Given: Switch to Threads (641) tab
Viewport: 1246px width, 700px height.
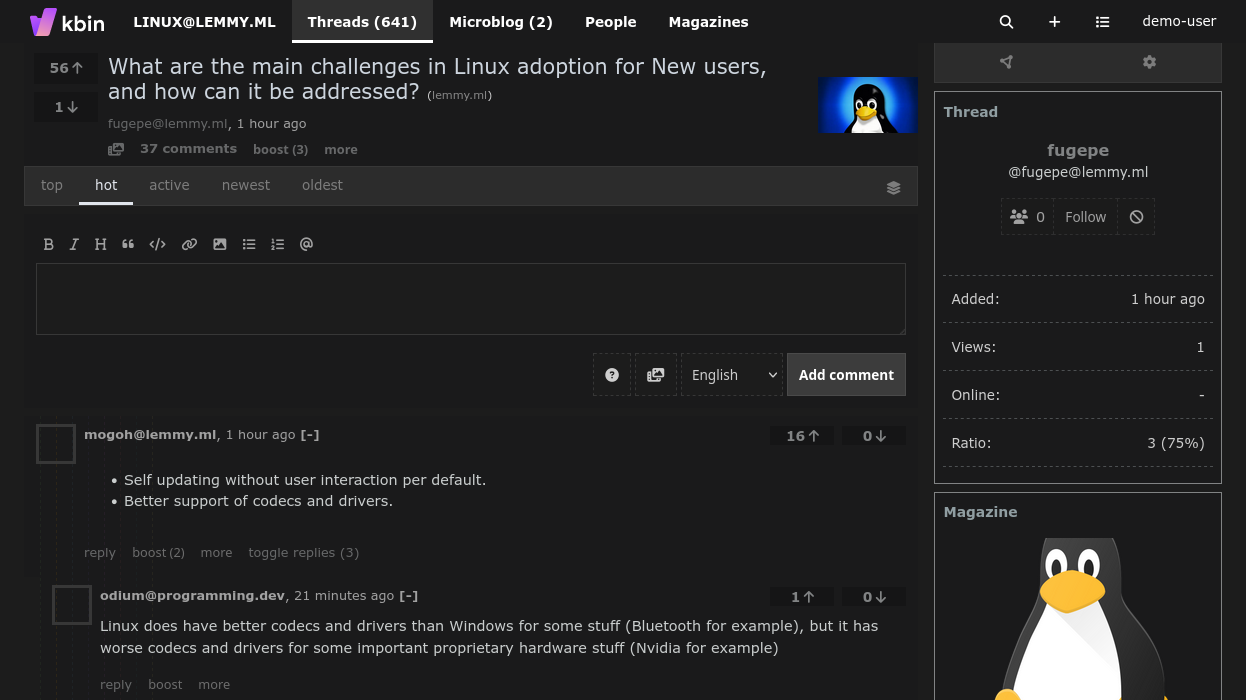Looking at the screenshot, I should (x=362, y=22).
